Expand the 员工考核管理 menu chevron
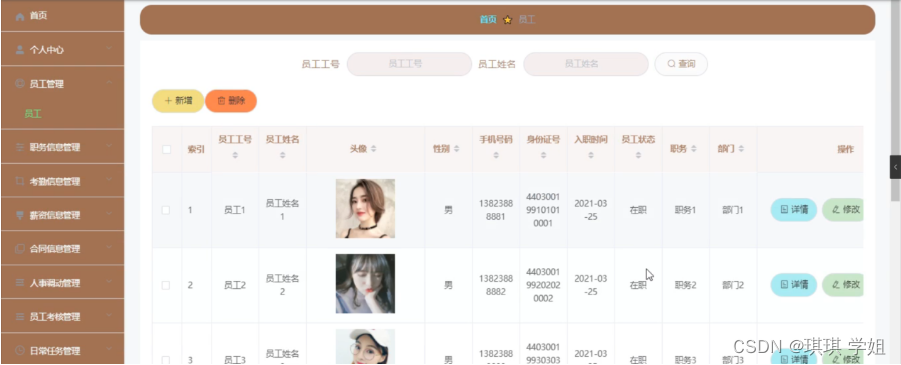Screen dimensions: 901x365 click(x=109, y=316)
